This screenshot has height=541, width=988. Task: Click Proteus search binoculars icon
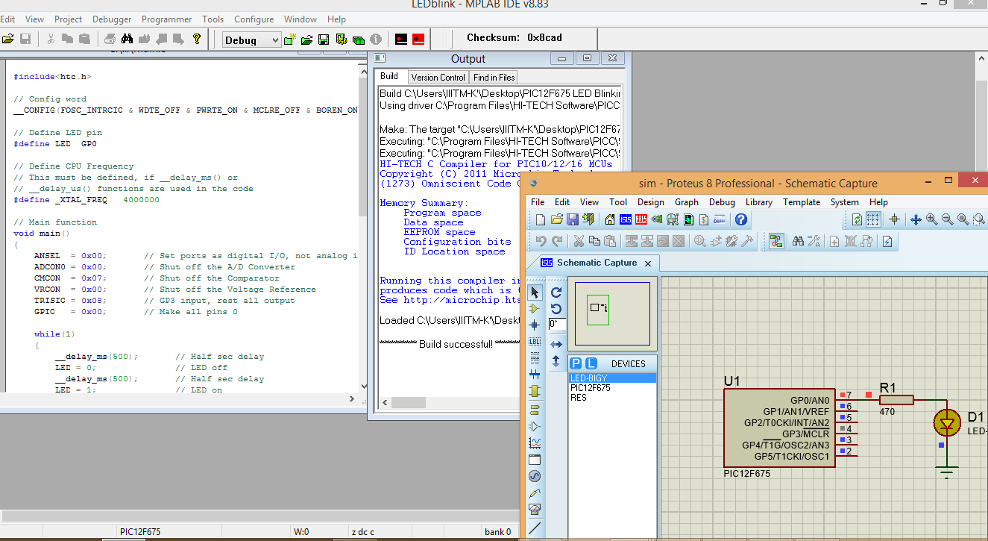[x=798, y=241]
